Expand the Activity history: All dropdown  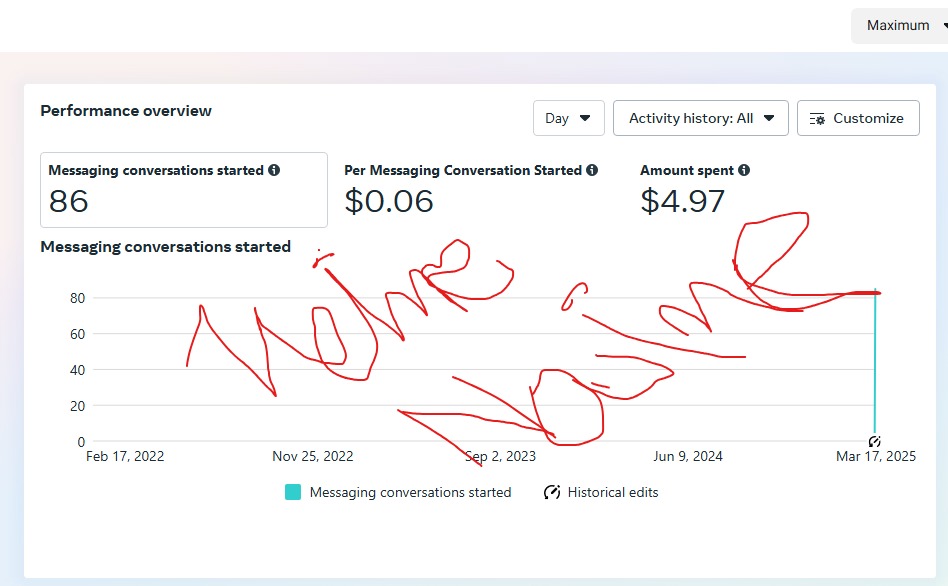point(701,118)
